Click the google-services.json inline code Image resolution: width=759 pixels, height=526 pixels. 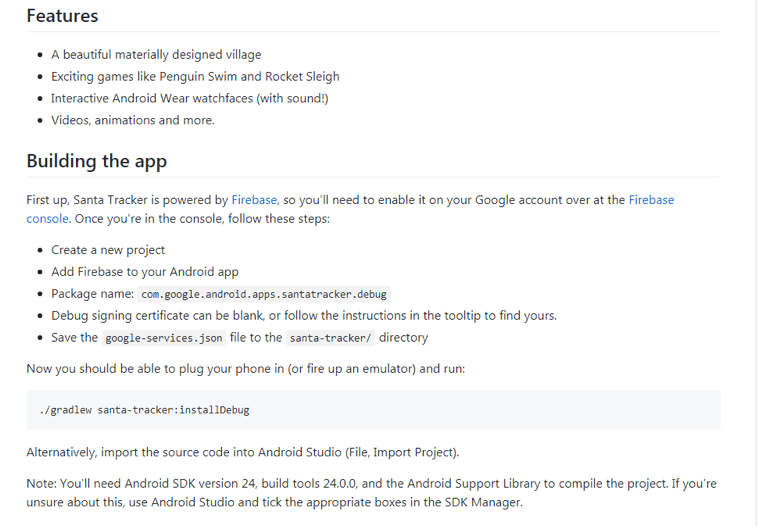tap(164, 338)
